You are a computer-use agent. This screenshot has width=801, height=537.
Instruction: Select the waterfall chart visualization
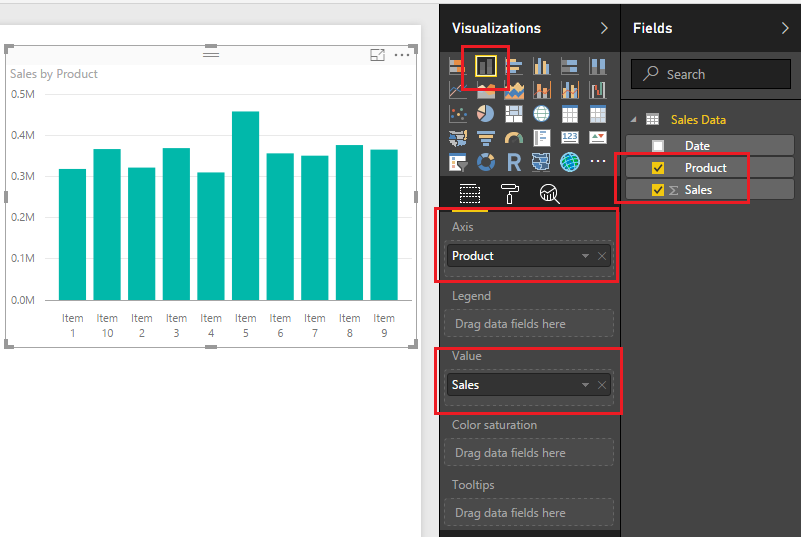tap(598, 90)
